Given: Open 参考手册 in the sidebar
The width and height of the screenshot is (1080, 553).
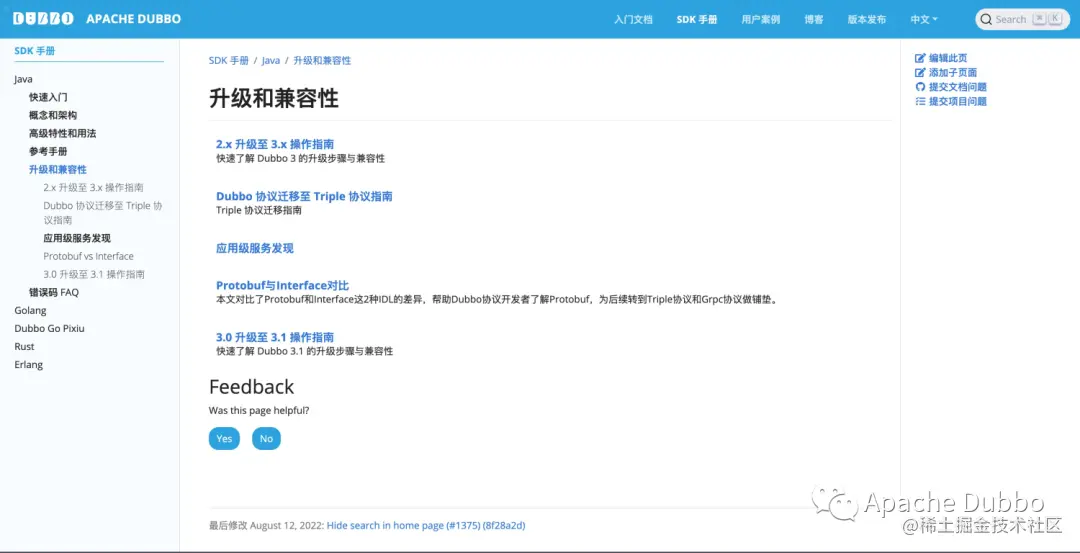Looking at the screenshot, I should pos(48,151).
